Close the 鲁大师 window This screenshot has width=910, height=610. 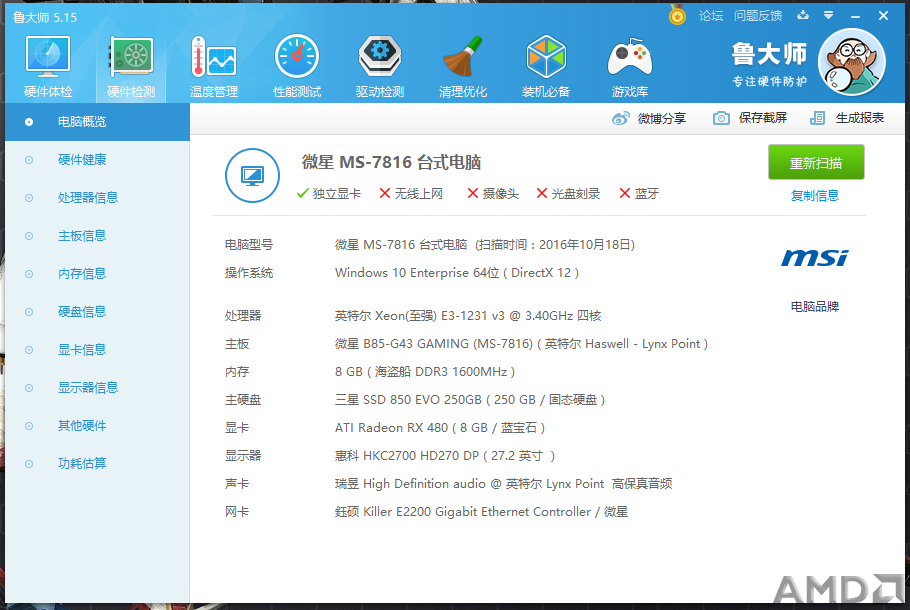tap(883, 16)
